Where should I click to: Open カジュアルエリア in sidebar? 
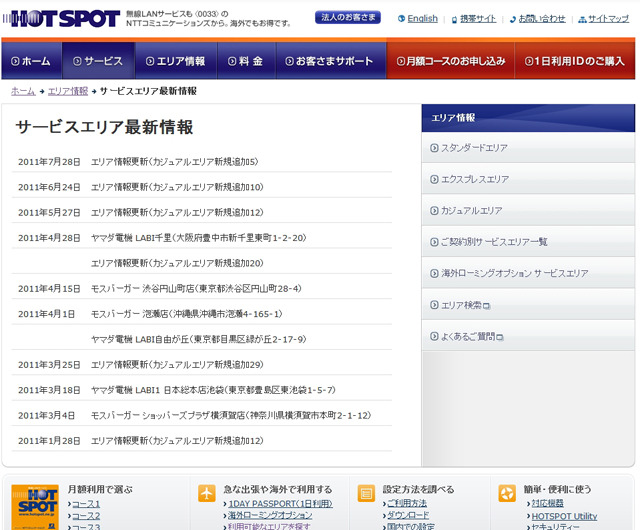528,210
